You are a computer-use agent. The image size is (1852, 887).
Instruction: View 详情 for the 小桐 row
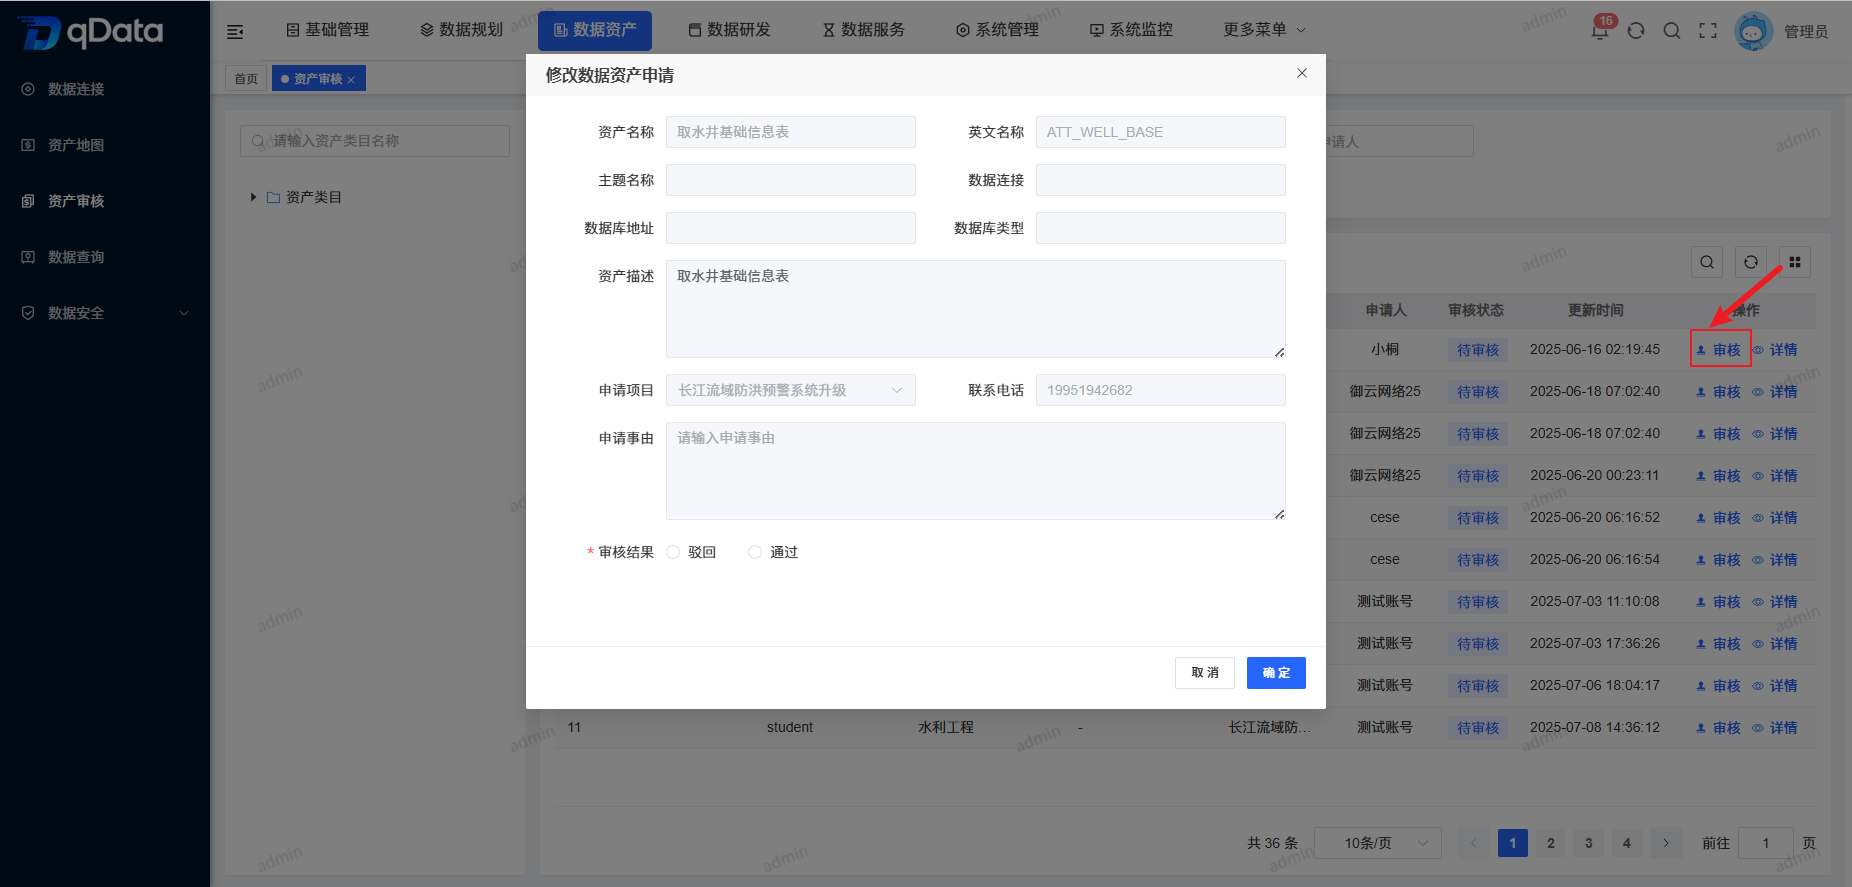click(1775, 350)
